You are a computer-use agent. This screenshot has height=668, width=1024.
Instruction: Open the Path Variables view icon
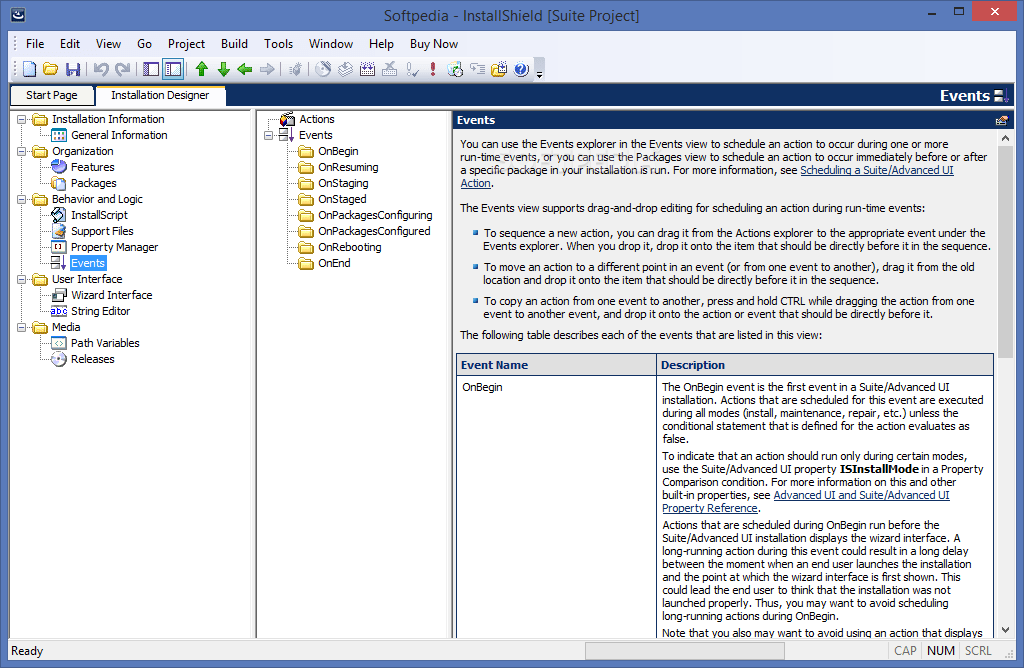coord(59,343)
